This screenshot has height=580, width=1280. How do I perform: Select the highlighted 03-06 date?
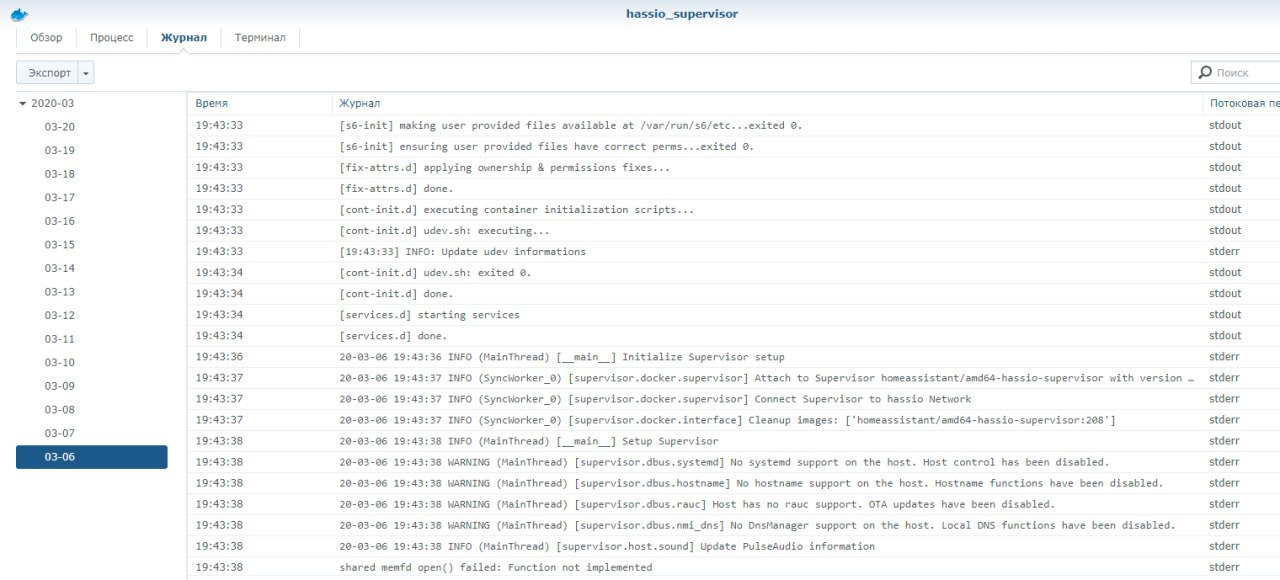click(x=92, y=457)
